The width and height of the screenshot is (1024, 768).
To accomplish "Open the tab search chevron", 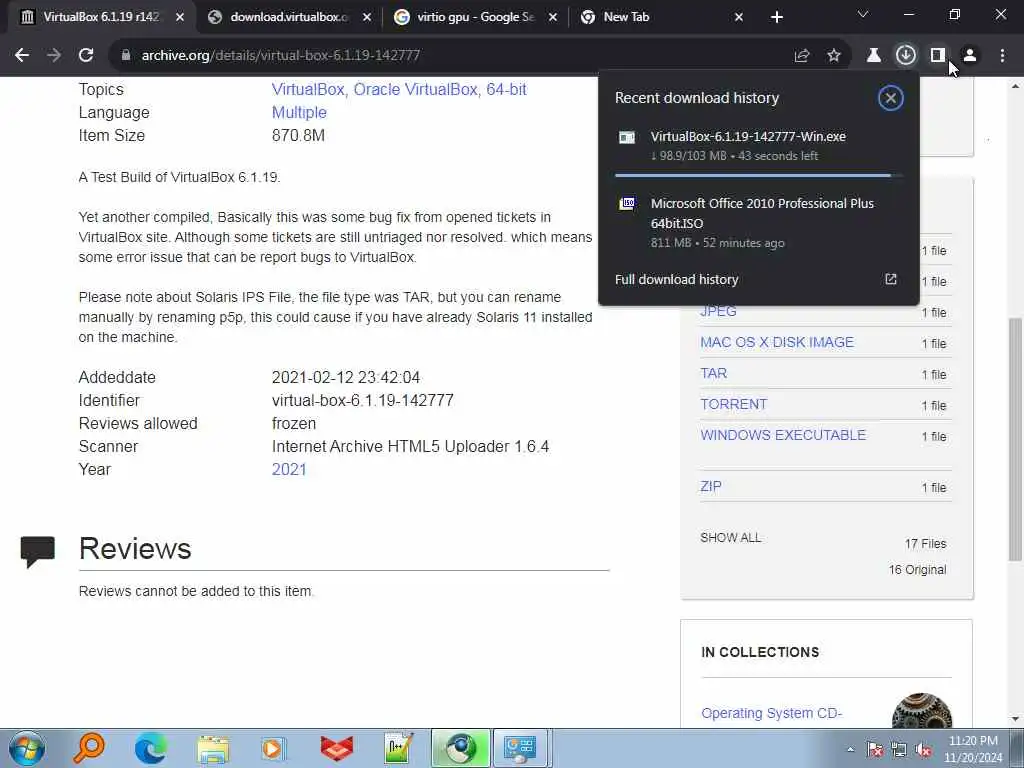I will (x=863, y=14).
